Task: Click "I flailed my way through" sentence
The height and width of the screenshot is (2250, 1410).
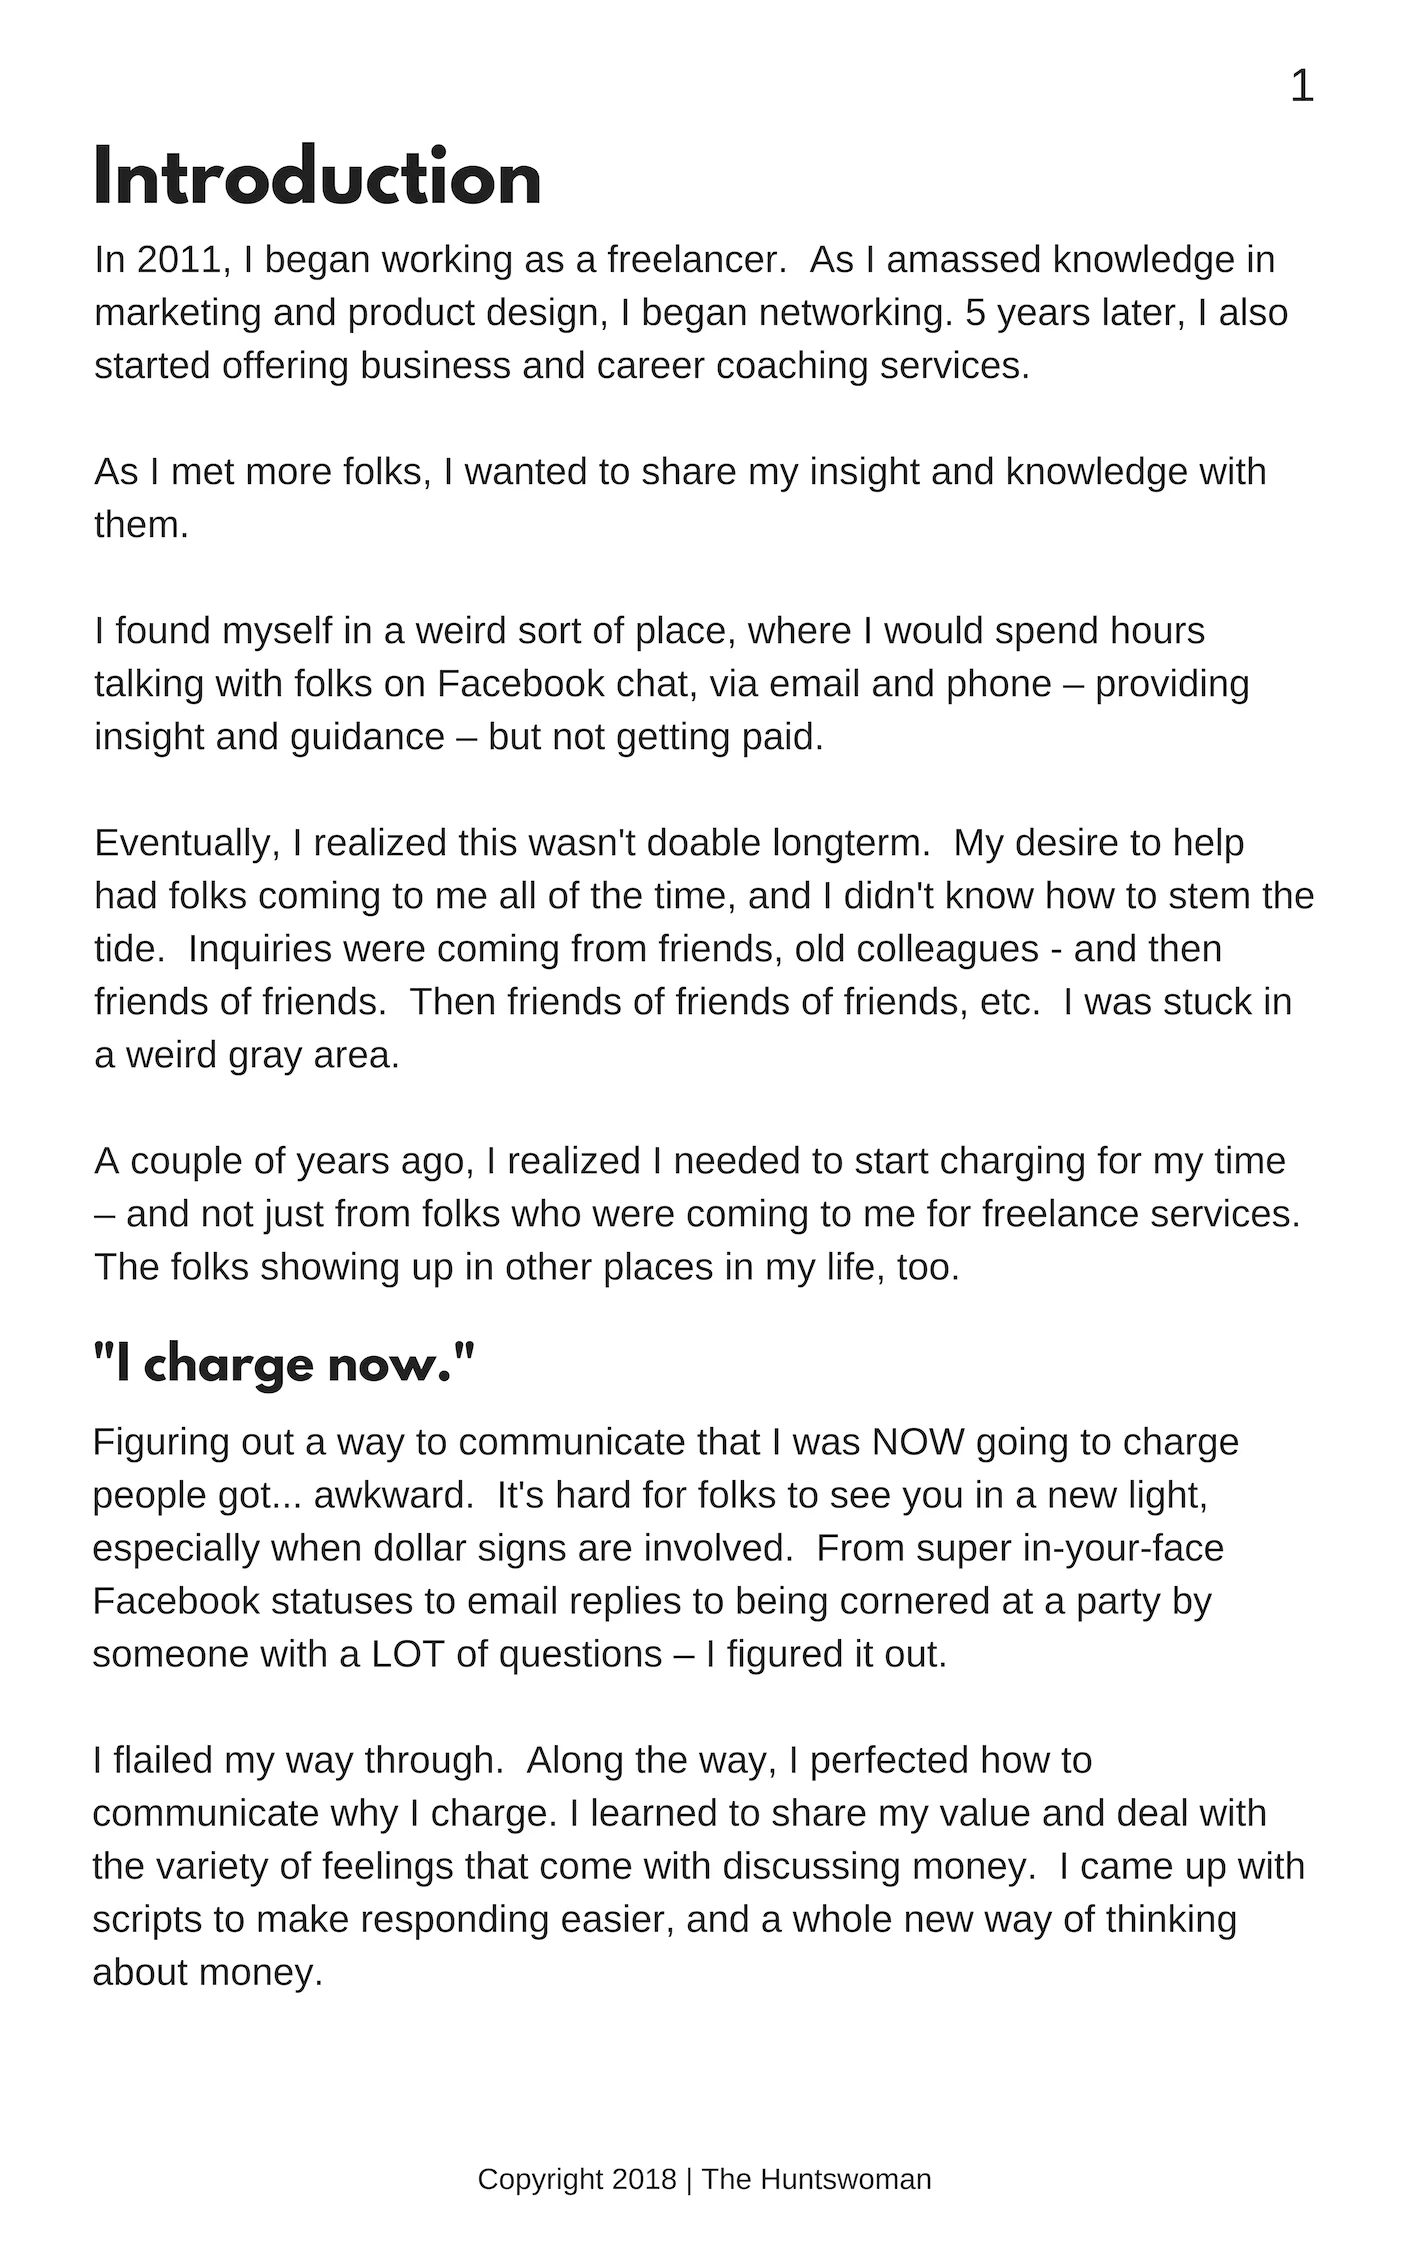Action: click(298, 1760)
